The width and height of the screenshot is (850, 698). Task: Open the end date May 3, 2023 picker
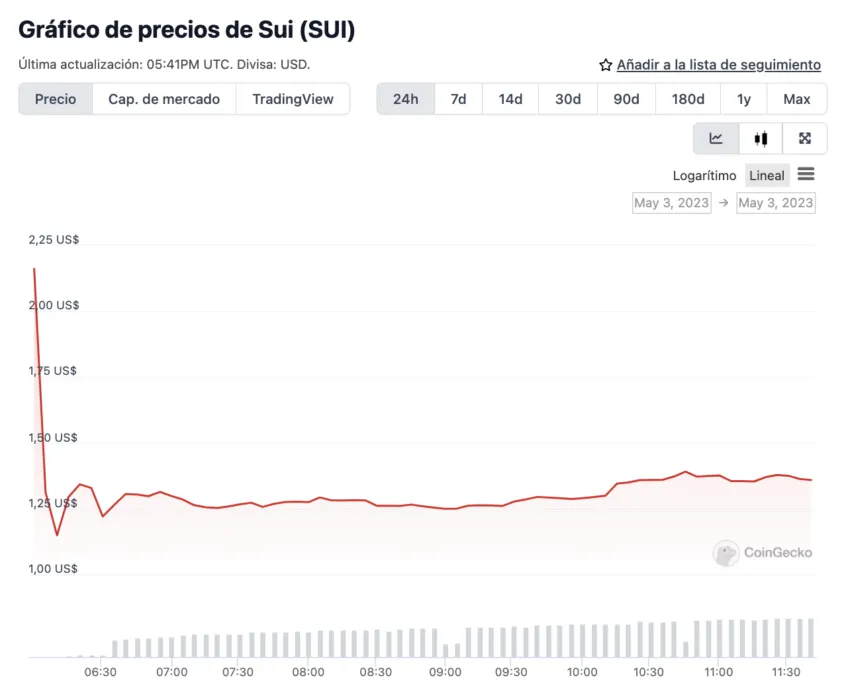pos(776,203)
